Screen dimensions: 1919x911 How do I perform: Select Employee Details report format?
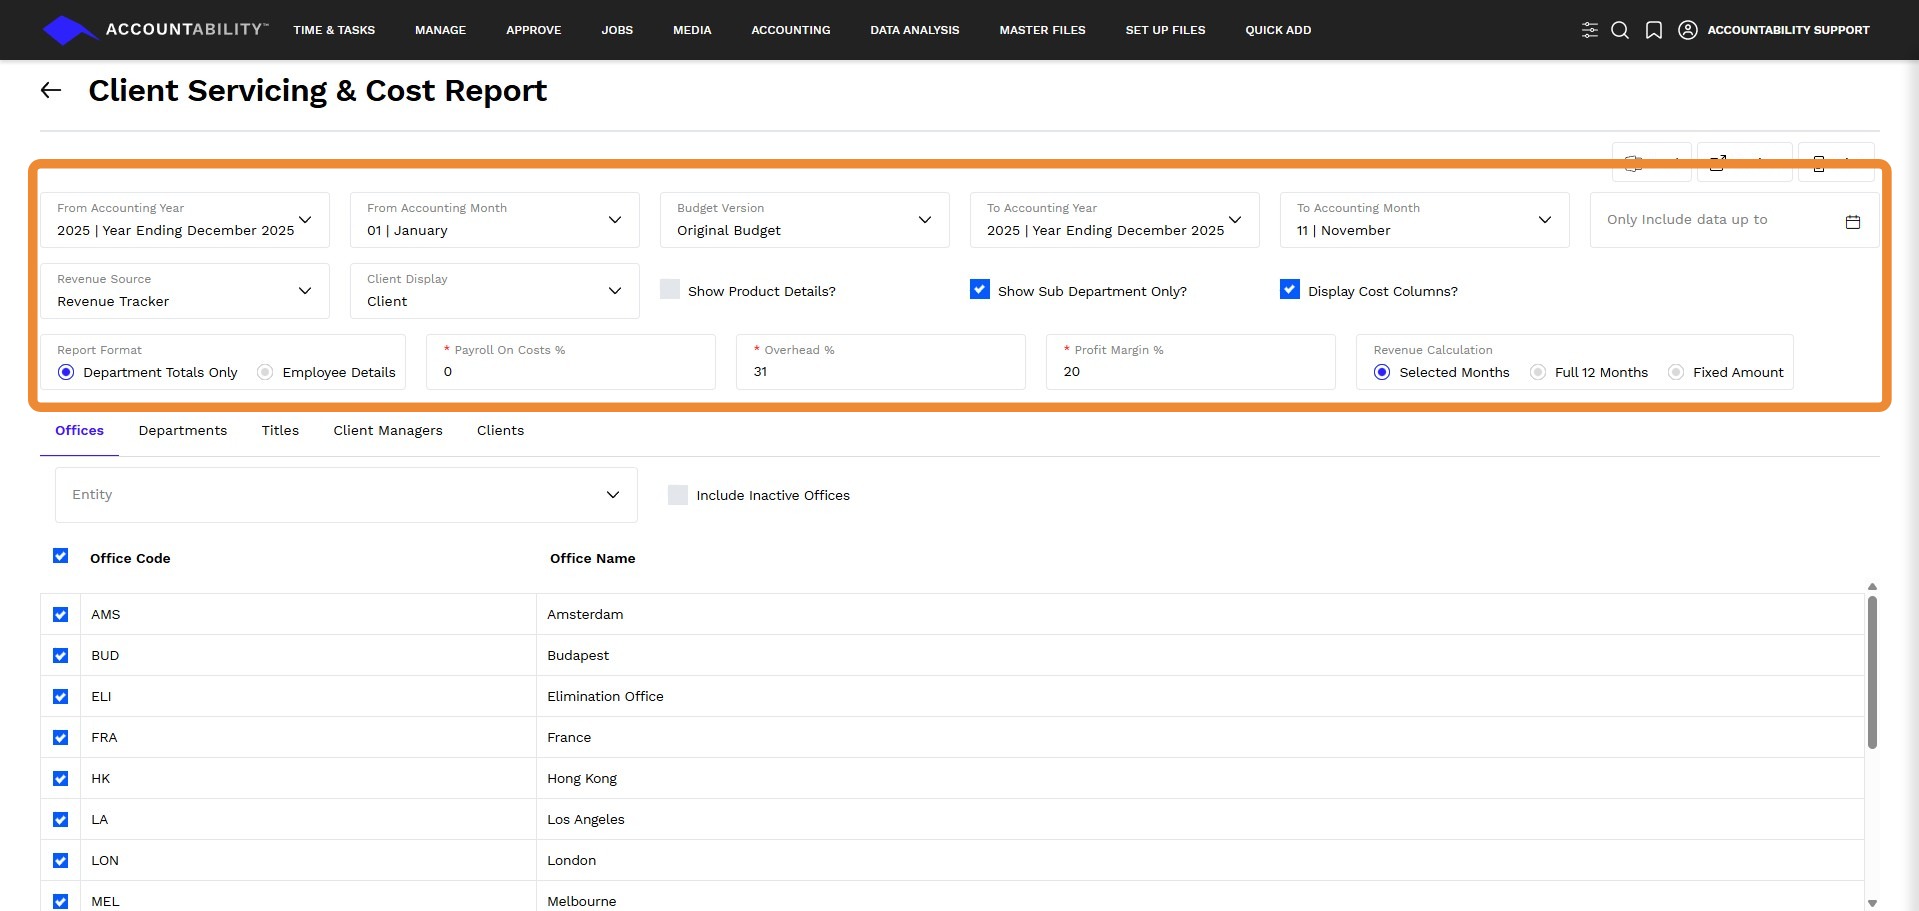265,372
